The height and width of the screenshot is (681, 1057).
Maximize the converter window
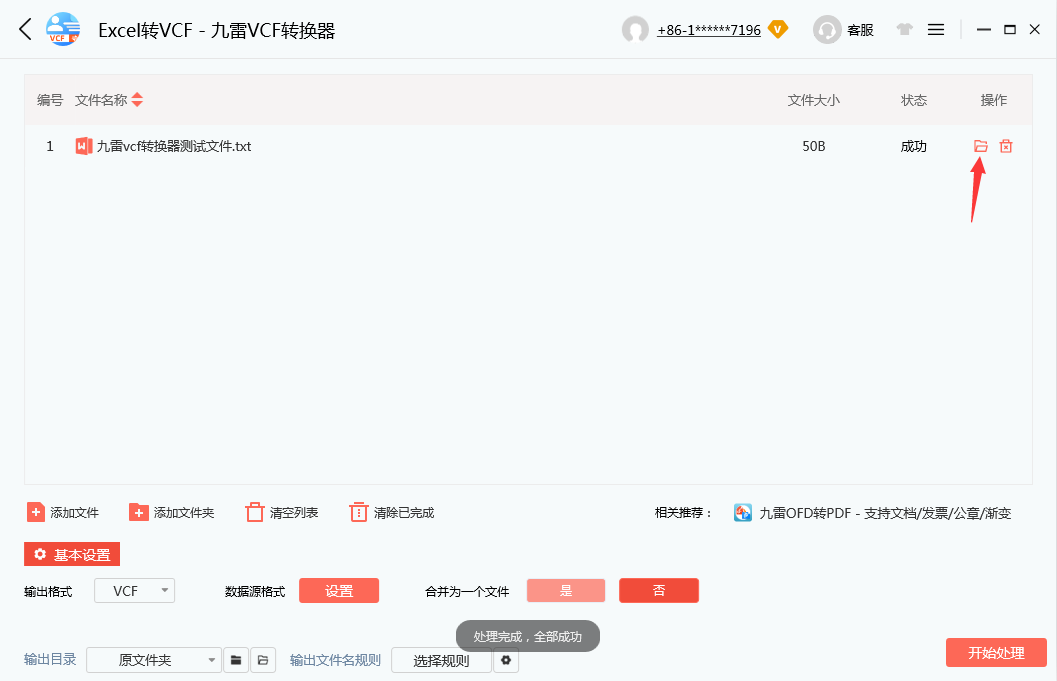1010,30
